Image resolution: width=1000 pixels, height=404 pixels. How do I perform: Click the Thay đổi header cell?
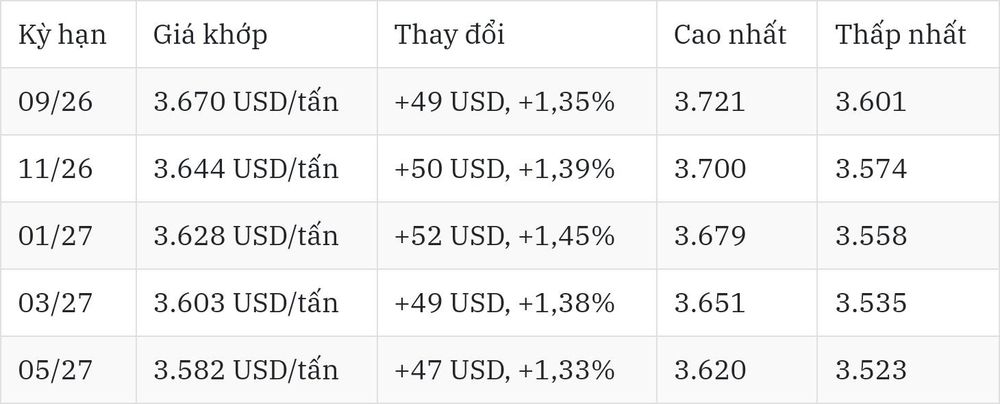pos(517,34)
